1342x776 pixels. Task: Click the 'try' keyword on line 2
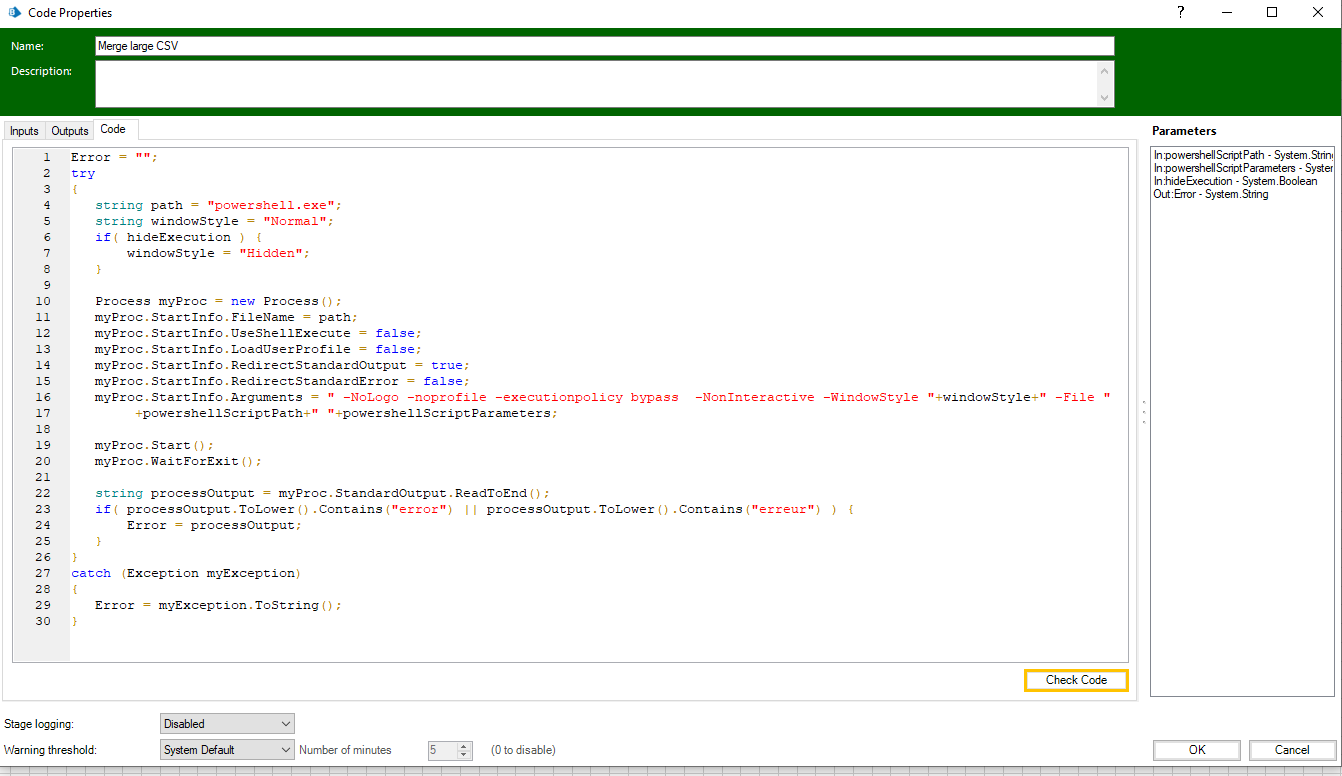tap(83, 173)
